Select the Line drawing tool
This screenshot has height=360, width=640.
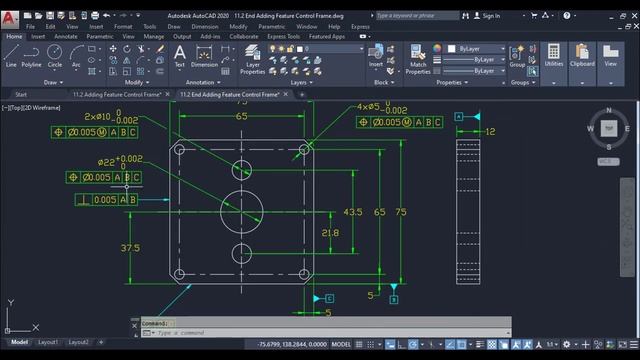[x=11, y=56]
